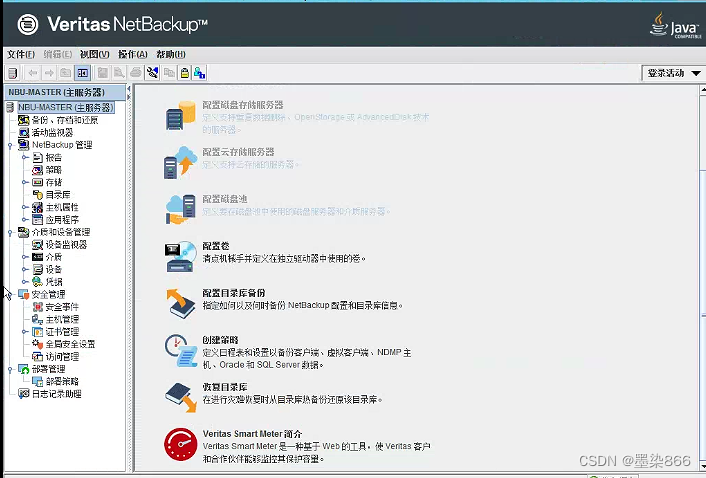The image size is (706, 478).
Task: Expand the 证书管理 tree node
Action: [x=24, y=332]
